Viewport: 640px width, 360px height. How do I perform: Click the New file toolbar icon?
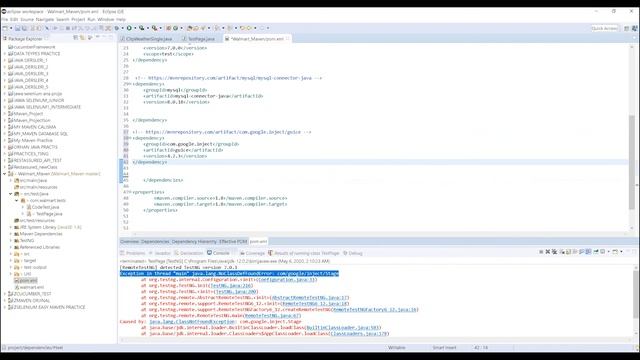[5, 28]
